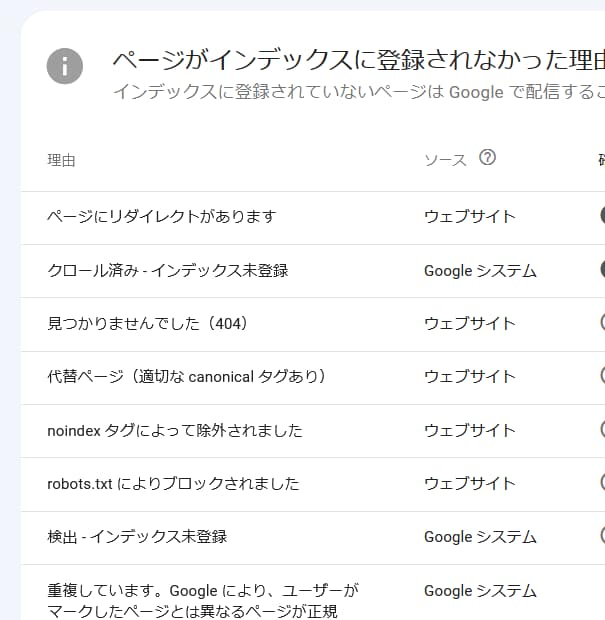605x620 pixels.
Task: Click ウェブサイト in the canonical row
Action: click(470, 377)
